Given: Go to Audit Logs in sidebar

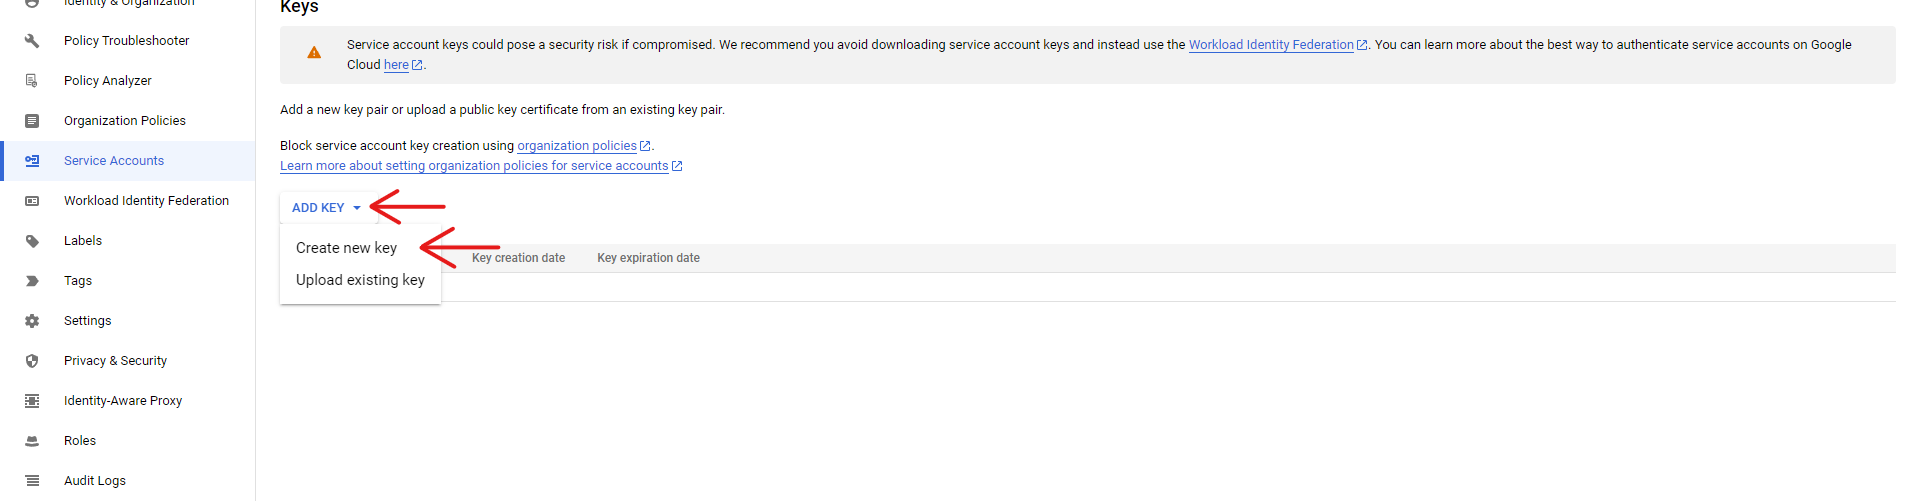Looking at the screenshot, I should coord(95,481).
